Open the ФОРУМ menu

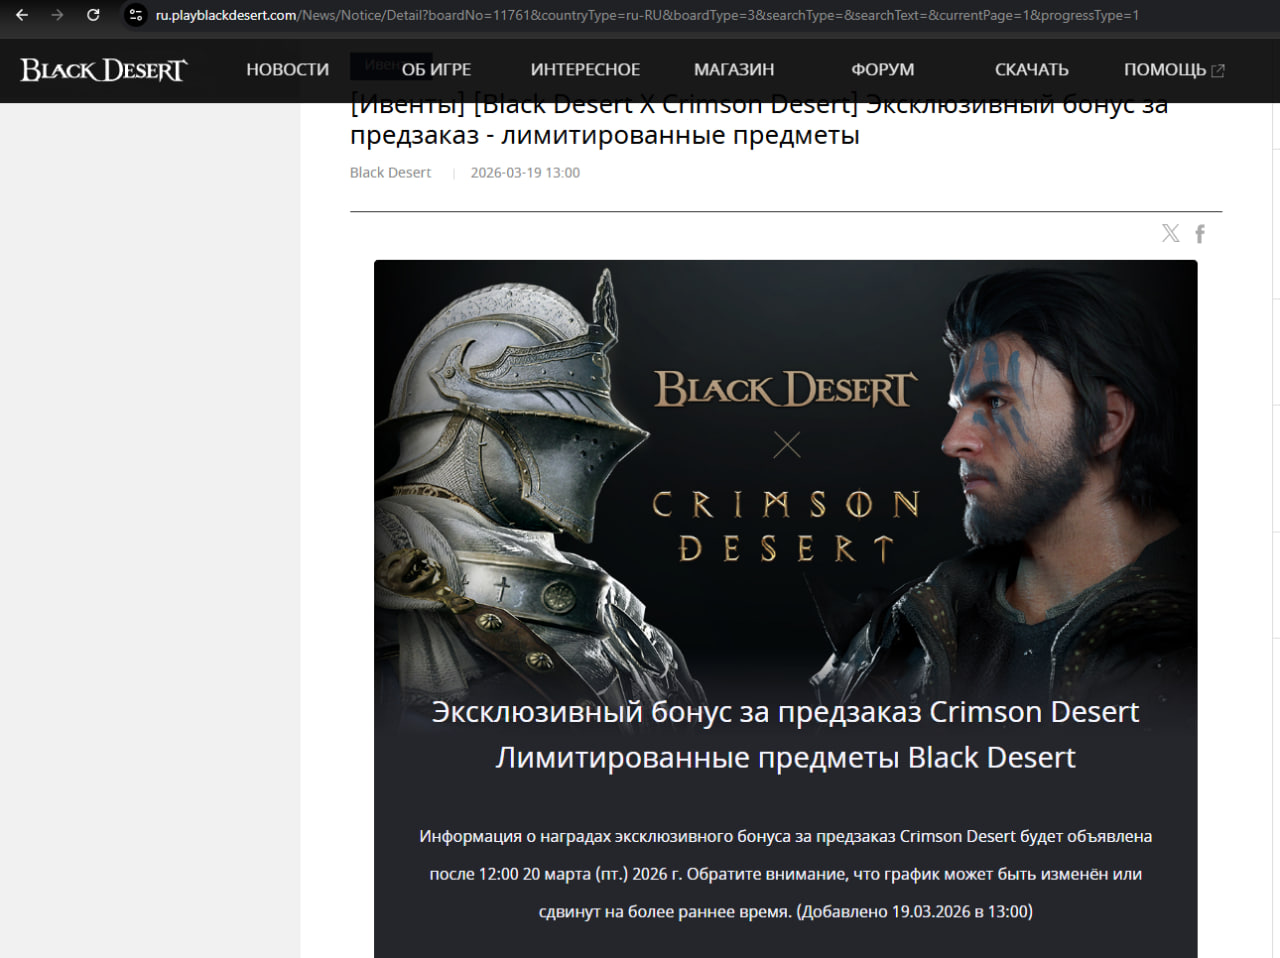(883, 70)
